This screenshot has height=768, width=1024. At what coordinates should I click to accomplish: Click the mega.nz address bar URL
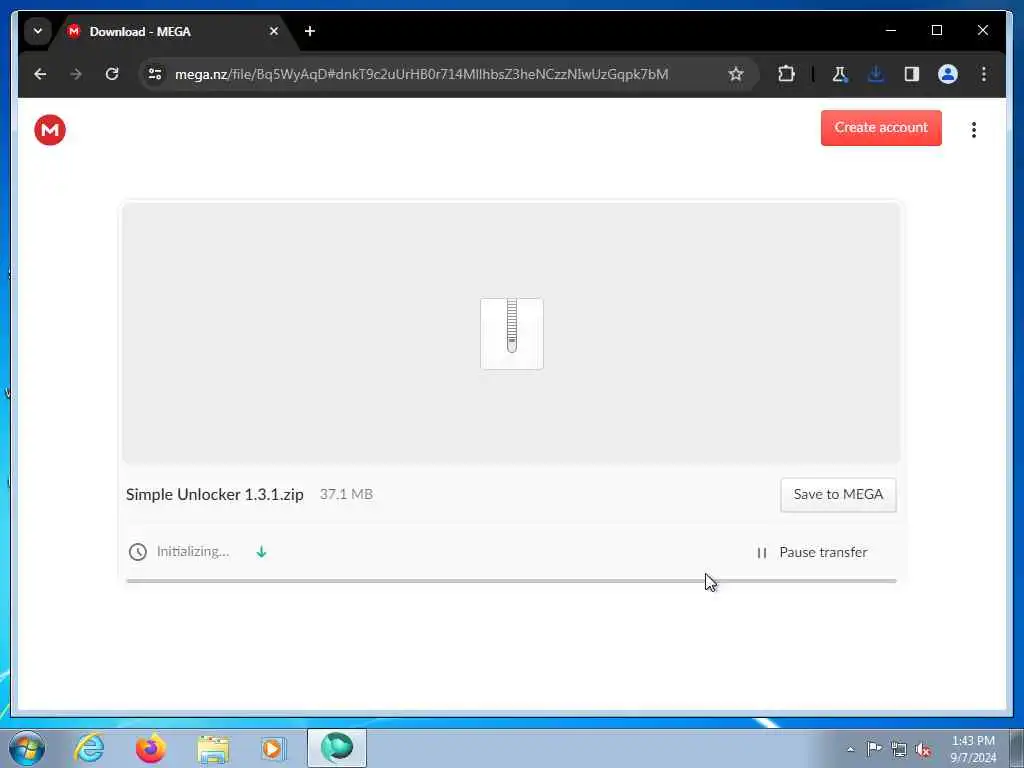[x=421, y=74]
